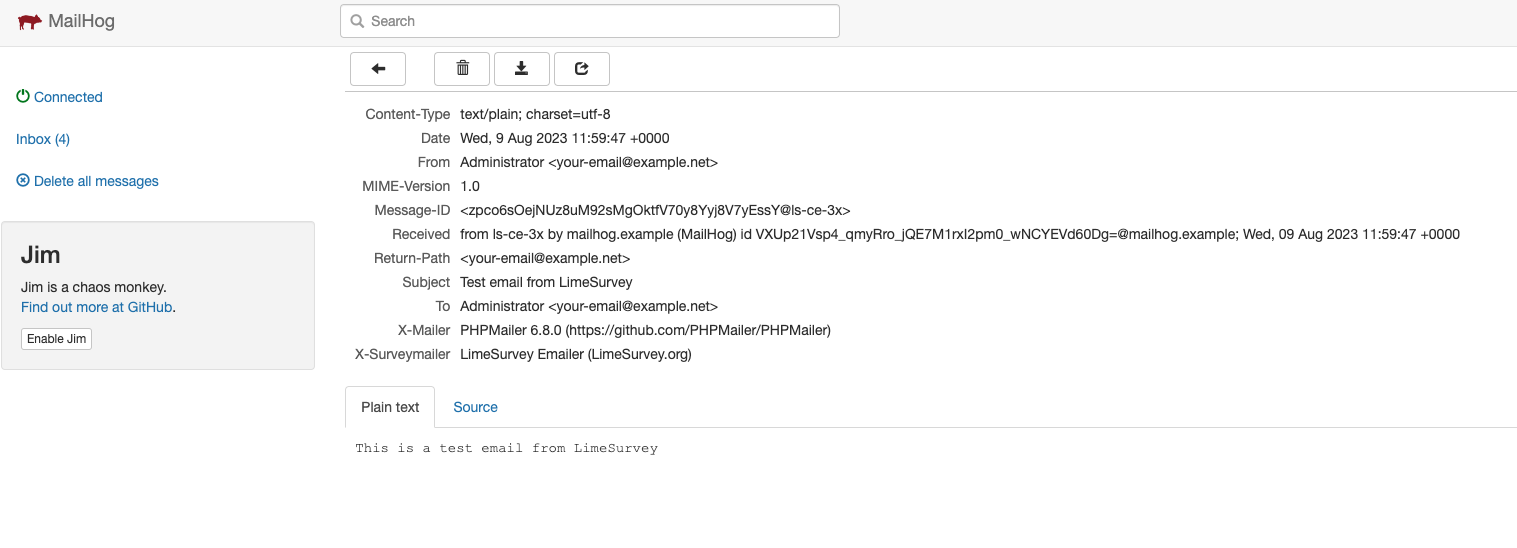
Task: Focus the Search input field
Action: coord(600,21)
